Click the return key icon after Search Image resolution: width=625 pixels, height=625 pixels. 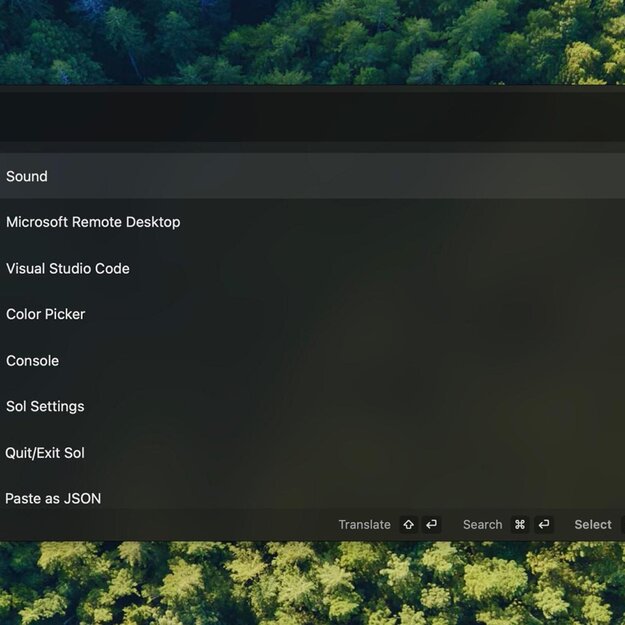(x=544, y=525)
